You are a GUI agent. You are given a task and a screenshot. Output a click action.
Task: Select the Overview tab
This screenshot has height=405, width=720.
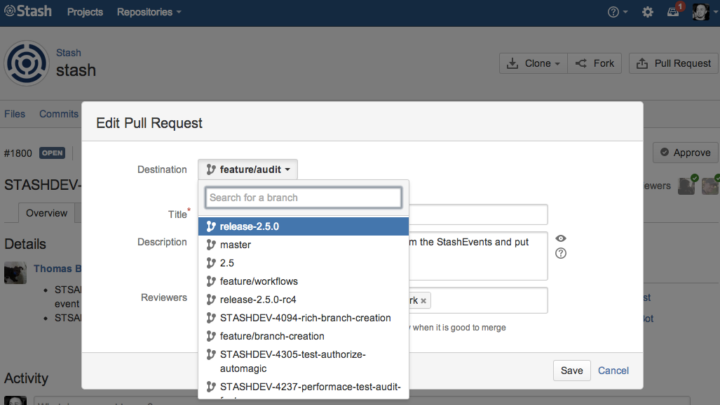[46, 213]
